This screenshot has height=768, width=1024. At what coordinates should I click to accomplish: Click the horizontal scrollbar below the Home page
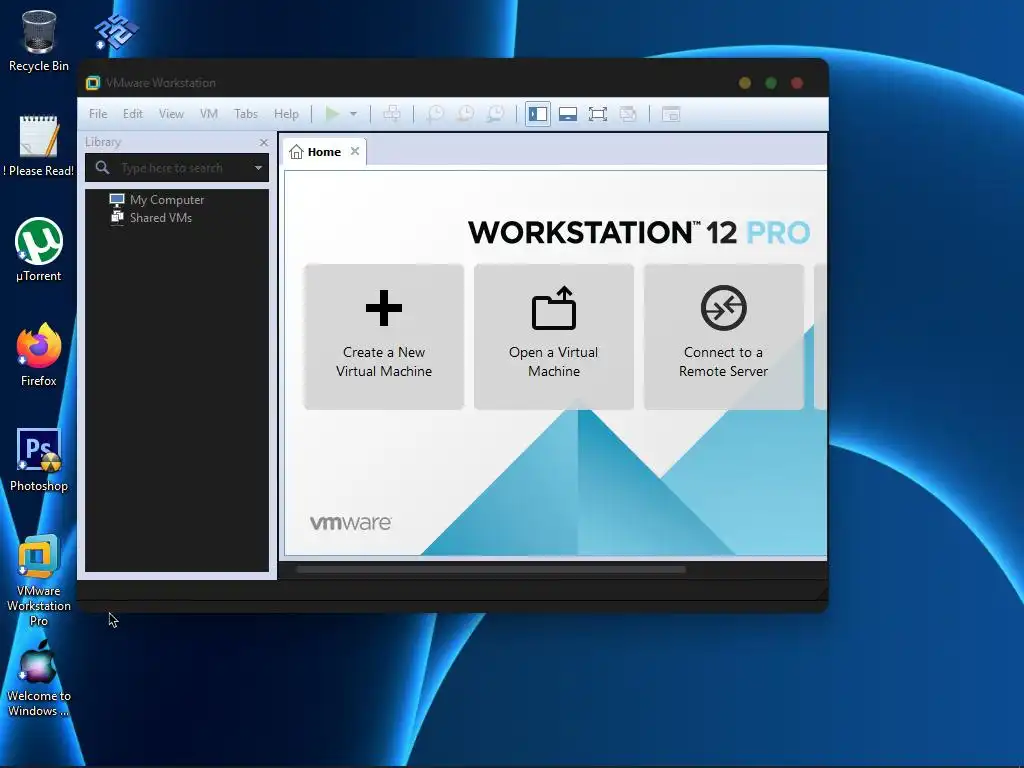[x=491, y=569]
